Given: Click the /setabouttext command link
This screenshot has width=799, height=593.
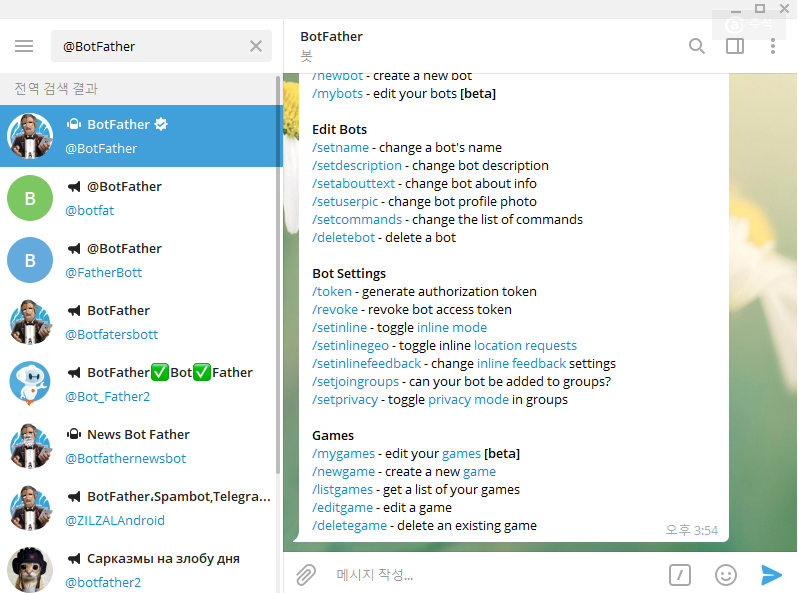Looking at the screenshot, I should point(354,183).
